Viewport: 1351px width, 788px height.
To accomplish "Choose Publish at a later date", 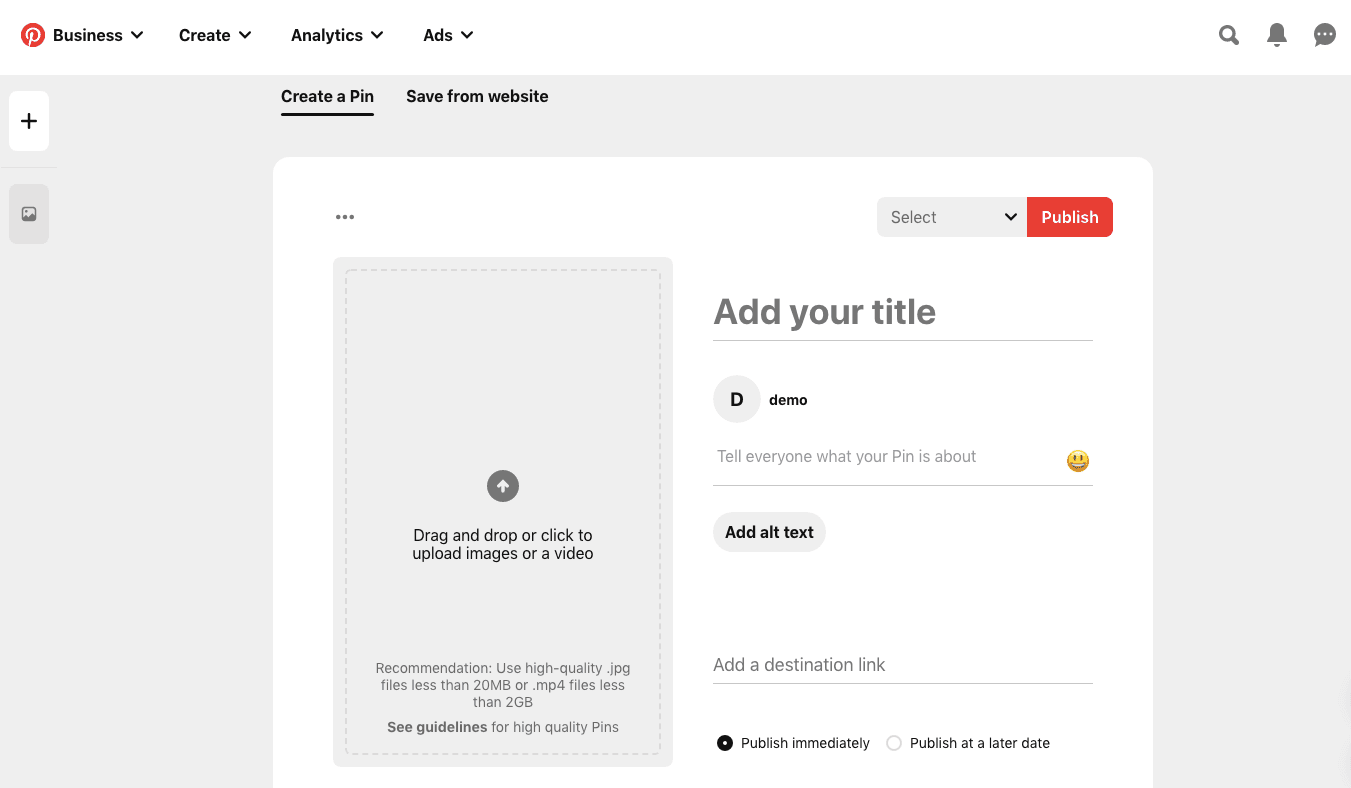I will 893,743.
